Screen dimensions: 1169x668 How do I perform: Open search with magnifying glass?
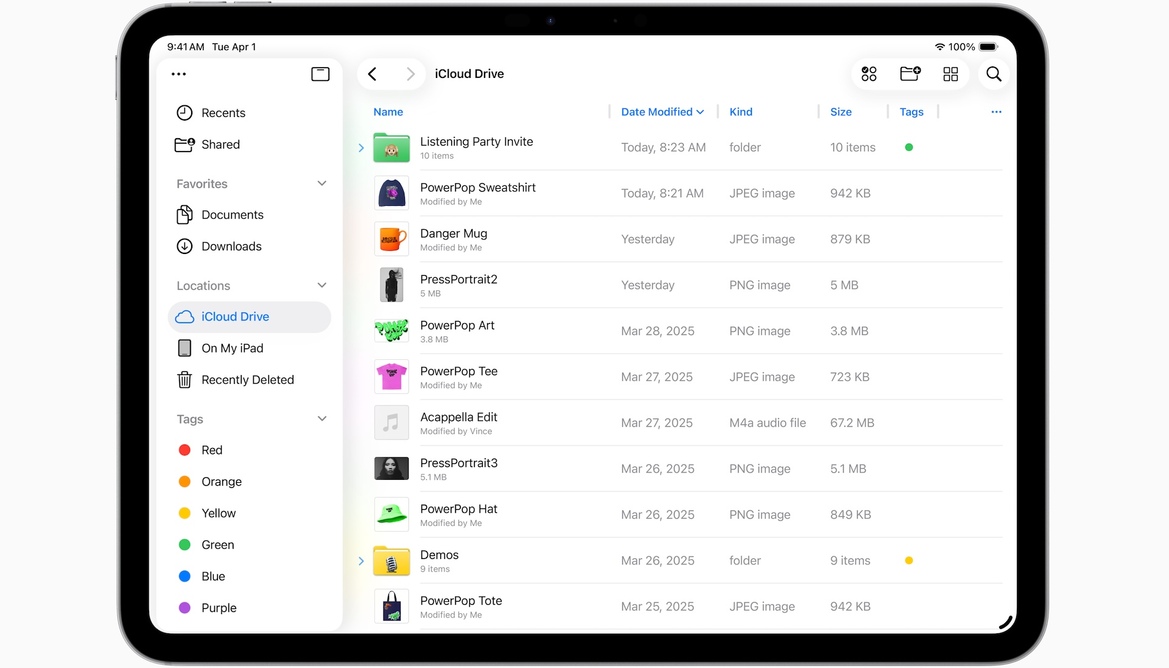[994, 74]
